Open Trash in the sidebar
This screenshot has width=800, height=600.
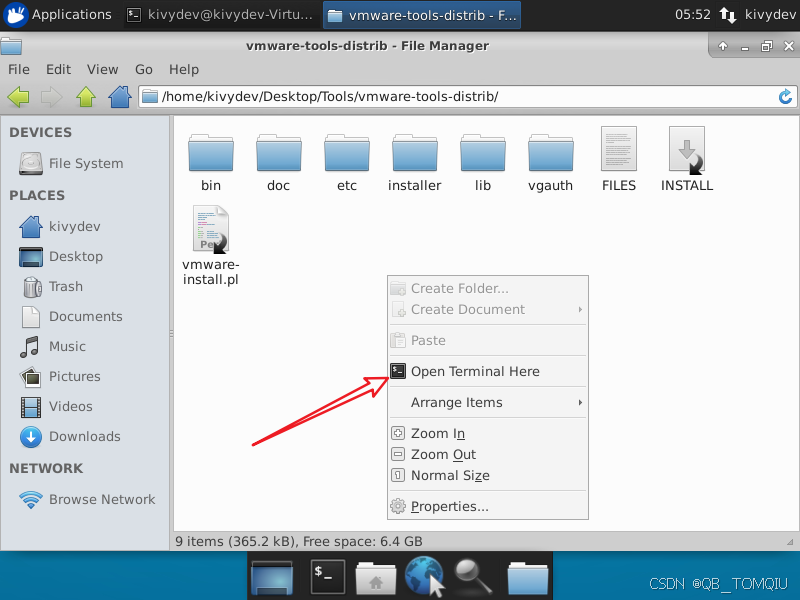[x=51, y=287]
